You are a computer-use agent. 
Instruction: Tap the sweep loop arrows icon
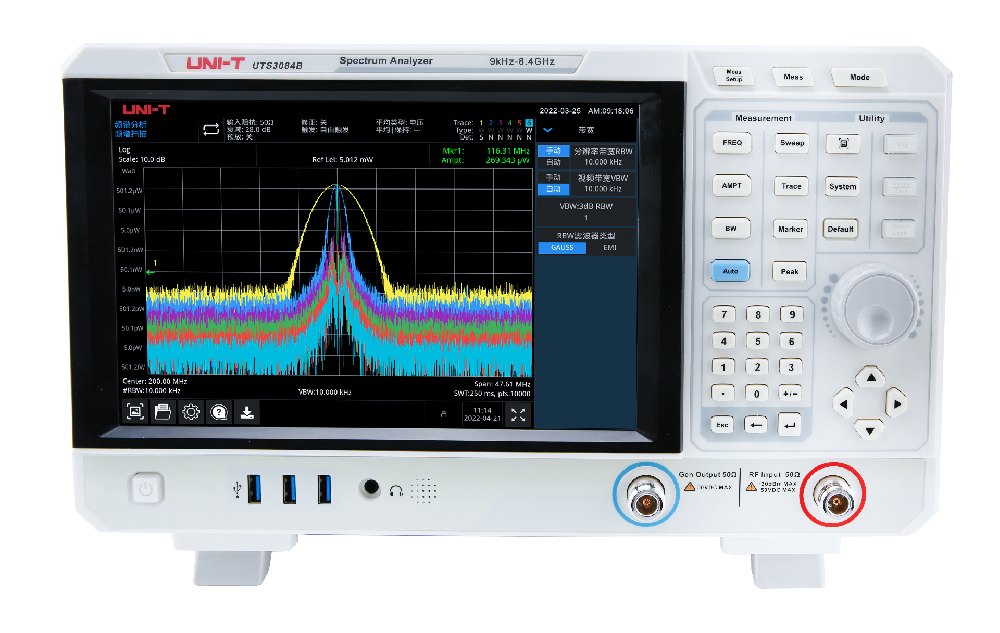211,129
